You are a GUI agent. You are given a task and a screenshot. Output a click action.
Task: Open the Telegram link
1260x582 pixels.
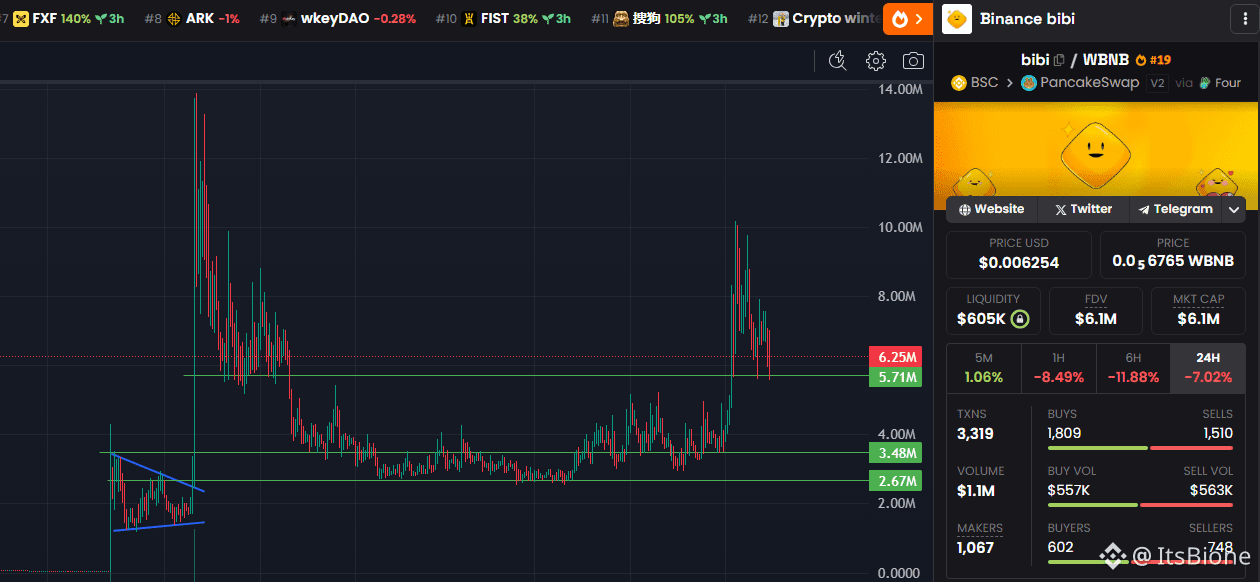[x=1175, y=209]
